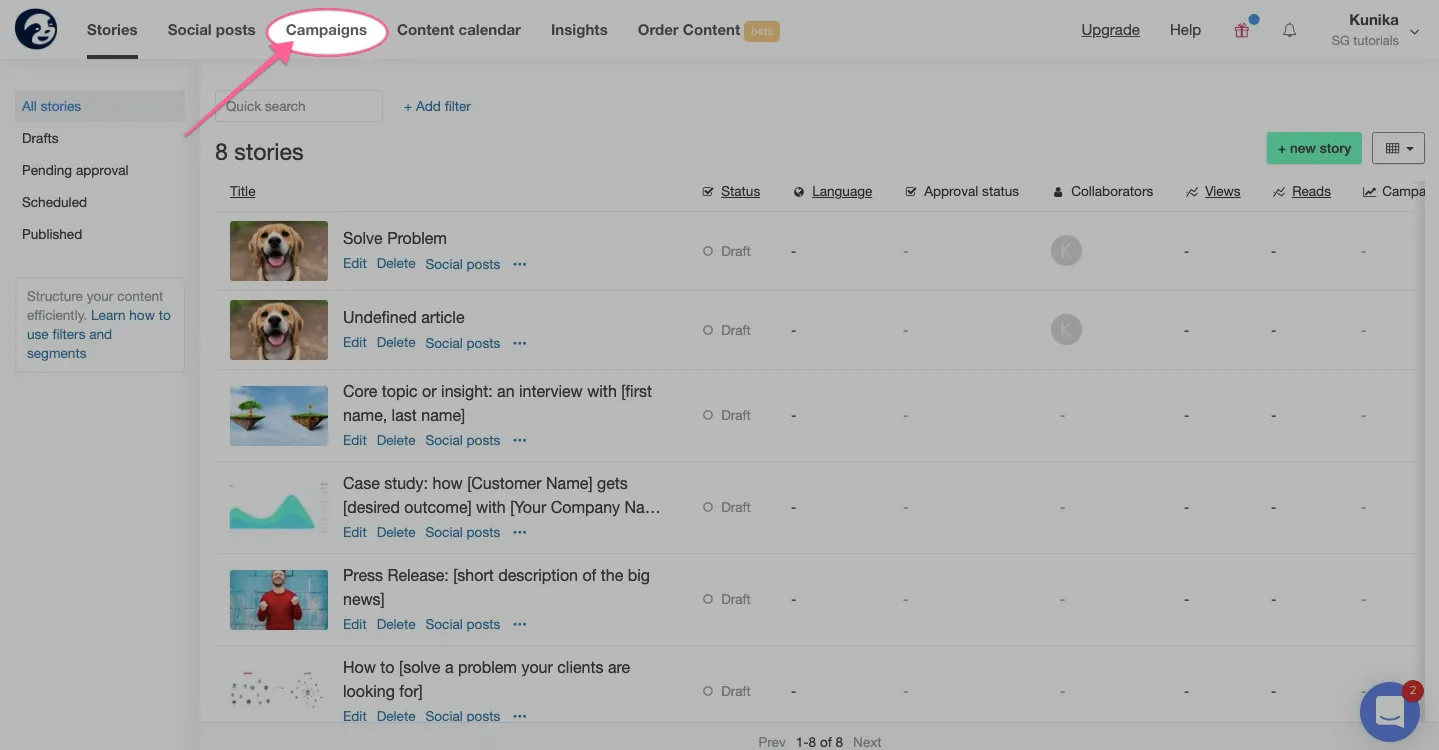
Task: Sort stories by Language column
Action: point(842,191)
